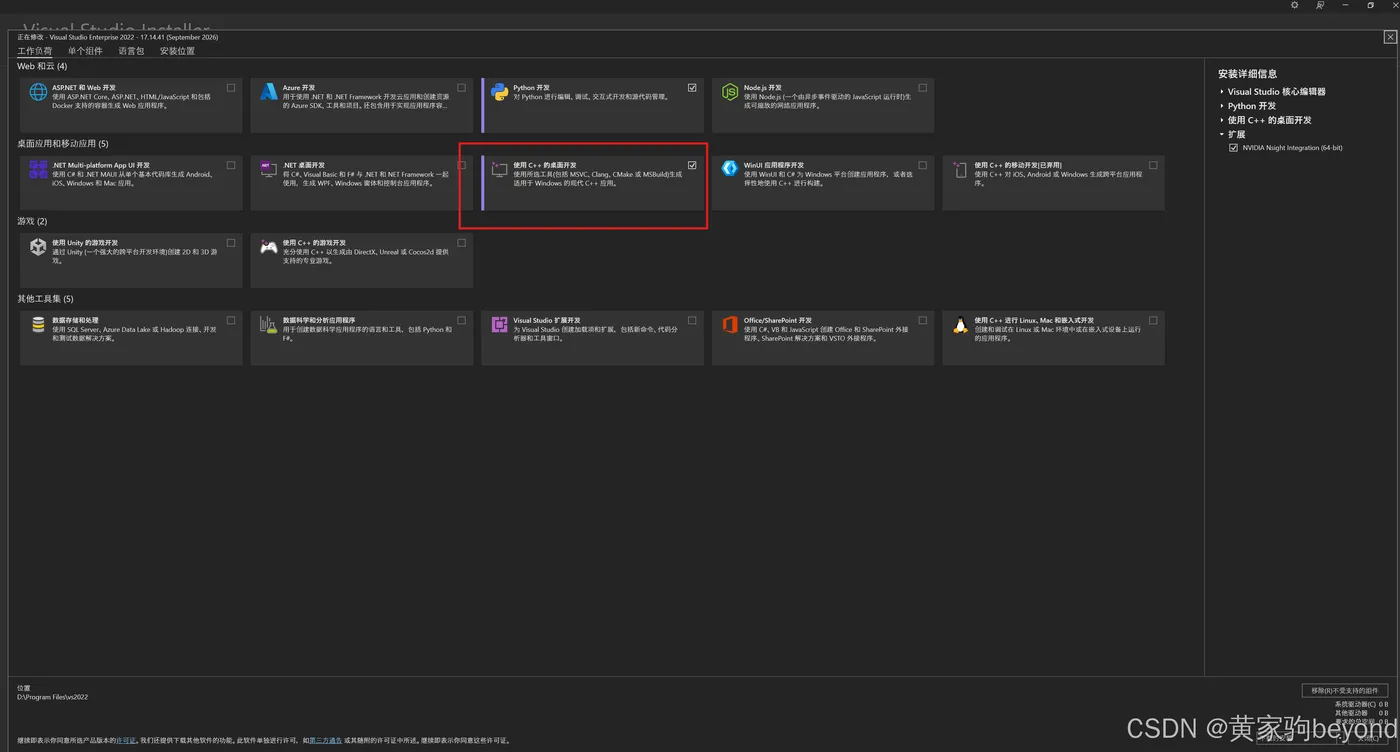This screenshot has width=1400, height=752.
Task: Click the Azure development workload icon
Action: (268, 92)
